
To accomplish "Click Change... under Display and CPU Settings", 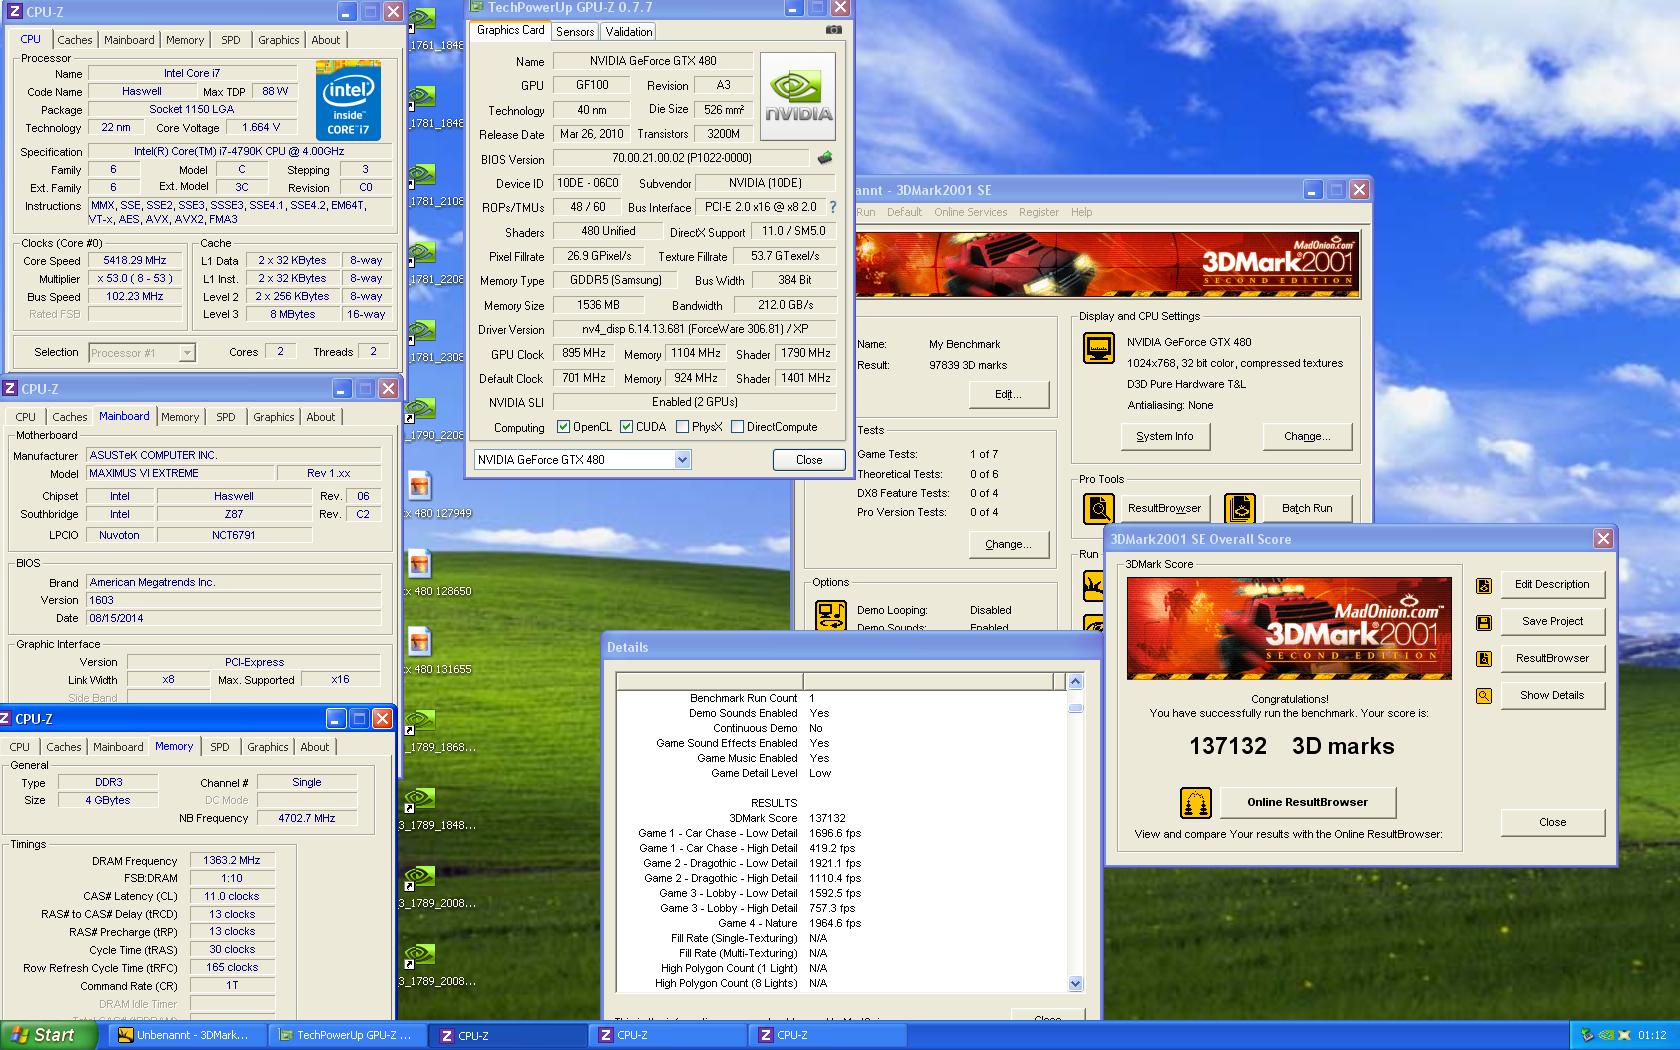I will click(x=1307, y=436).
